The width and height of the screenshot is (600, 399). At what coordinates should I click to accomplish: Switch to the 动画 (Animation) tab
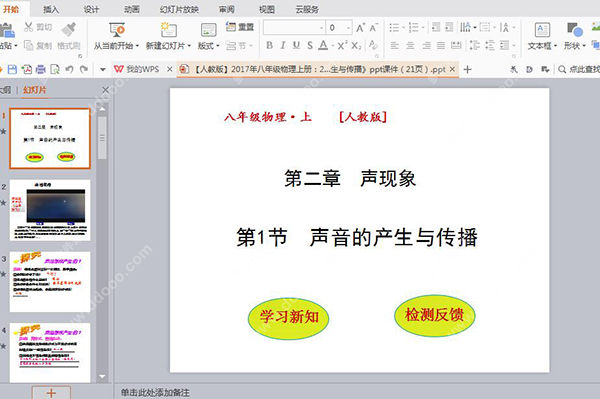coord(132,9)
